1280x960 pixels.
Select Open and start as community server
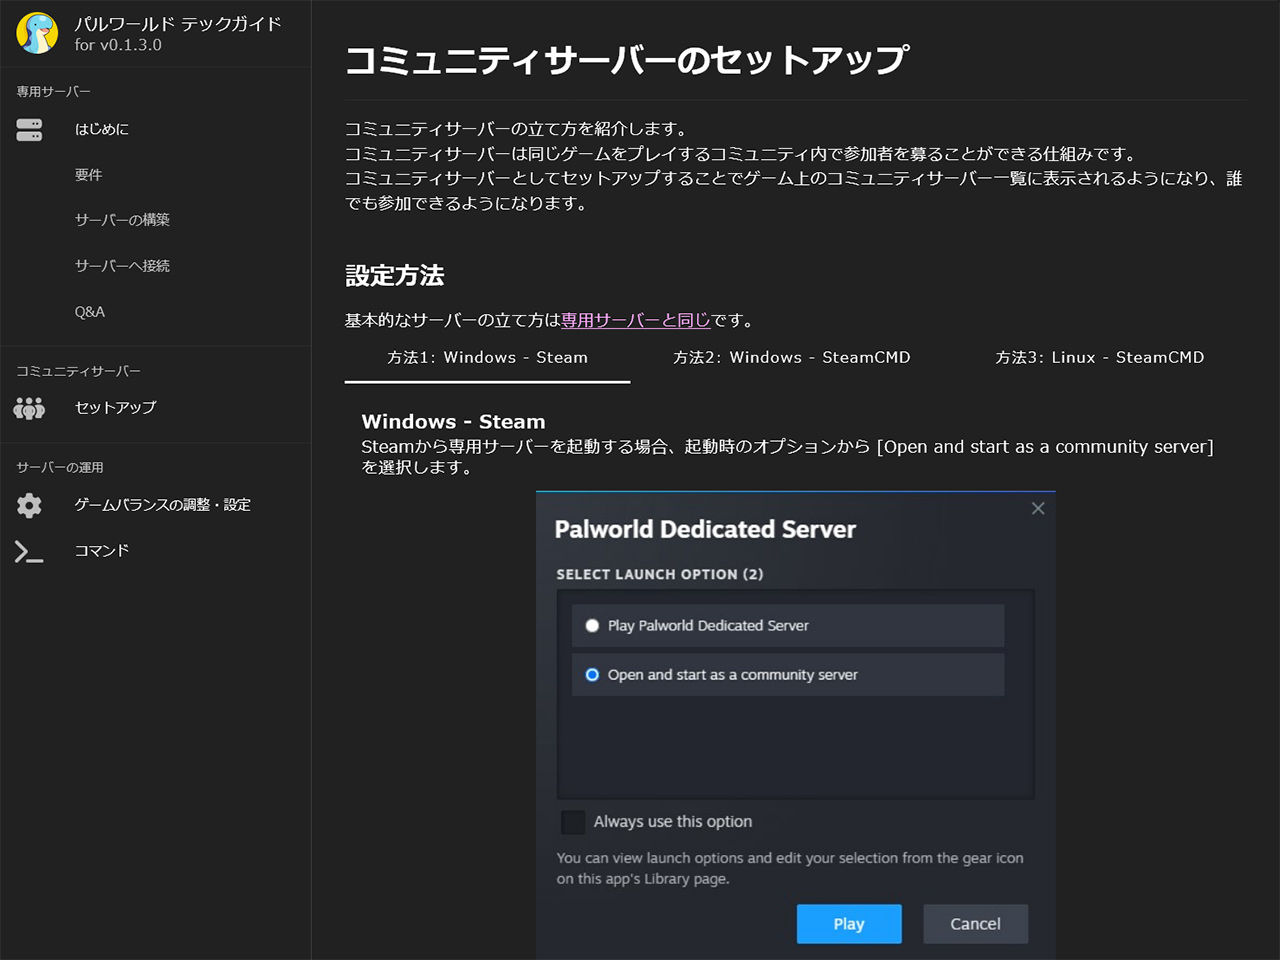(x=592, y=675)
